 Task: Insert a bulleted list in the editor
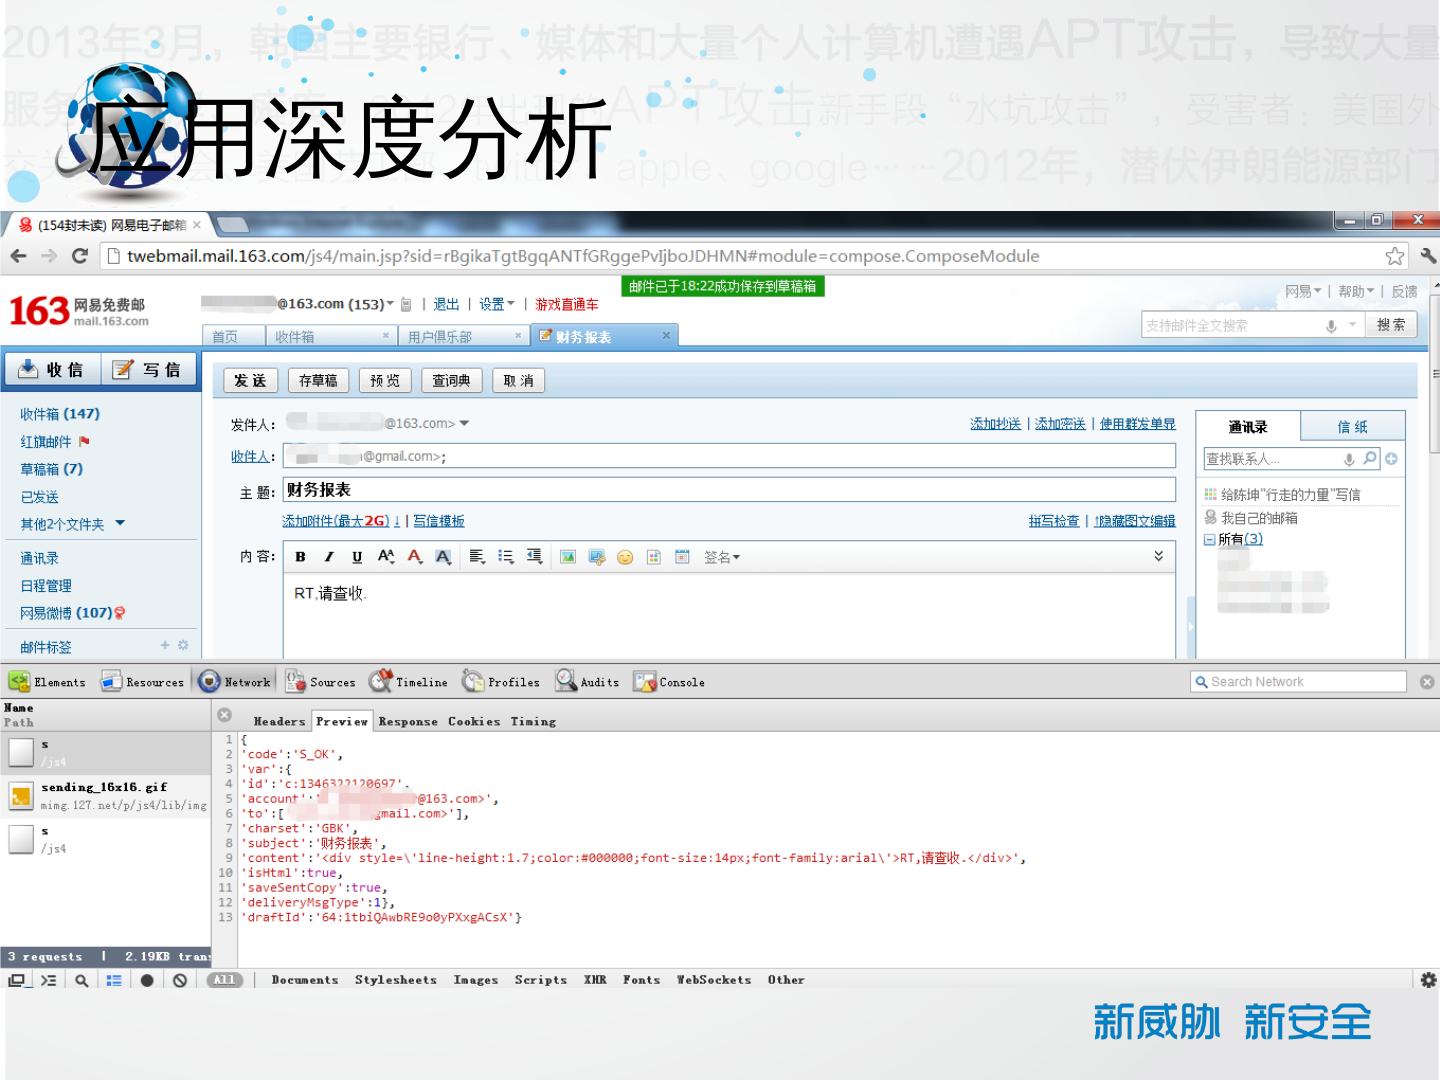pos(506,557)
